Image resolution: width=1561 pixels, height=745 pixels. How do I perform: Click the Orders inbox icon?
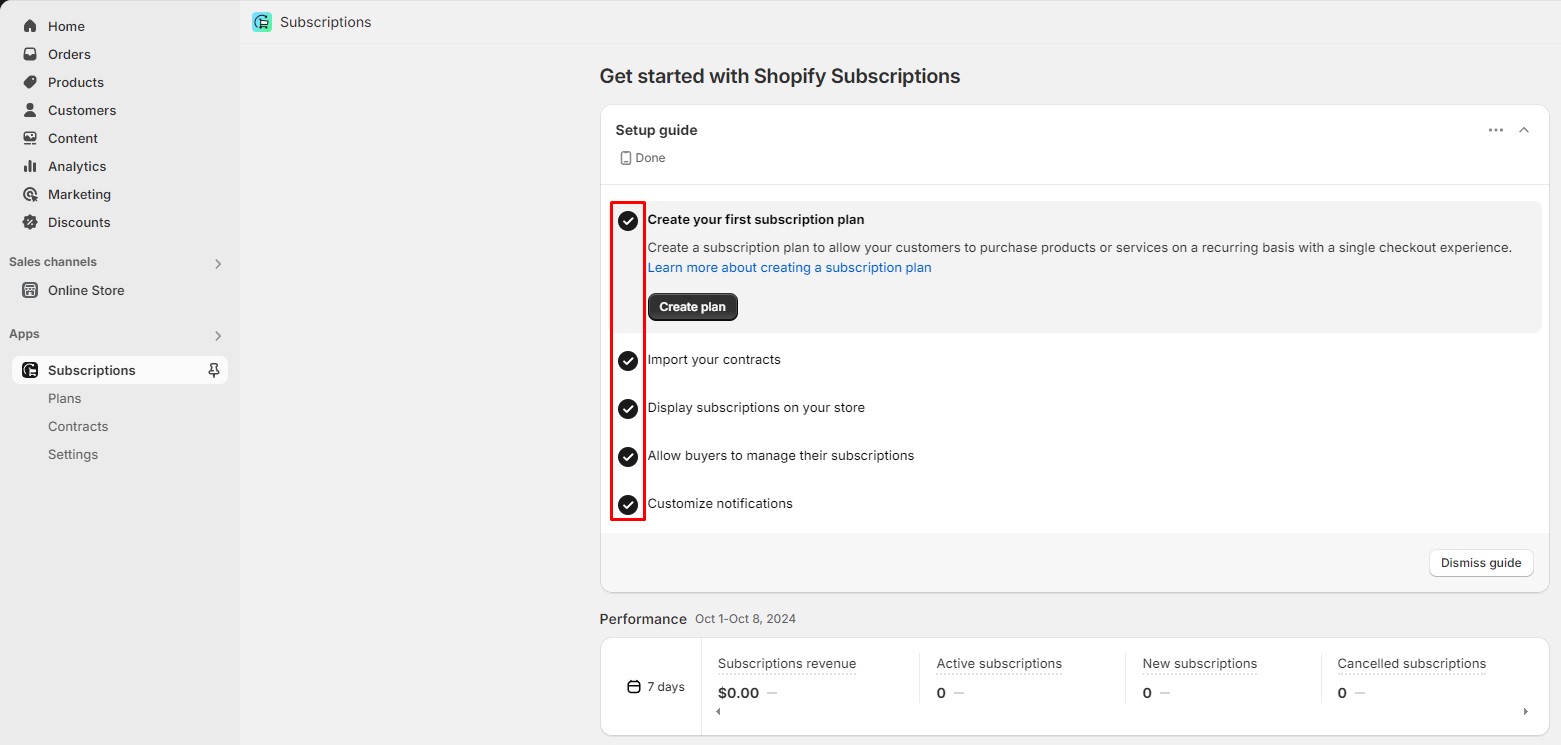click(x=30, y=54)
